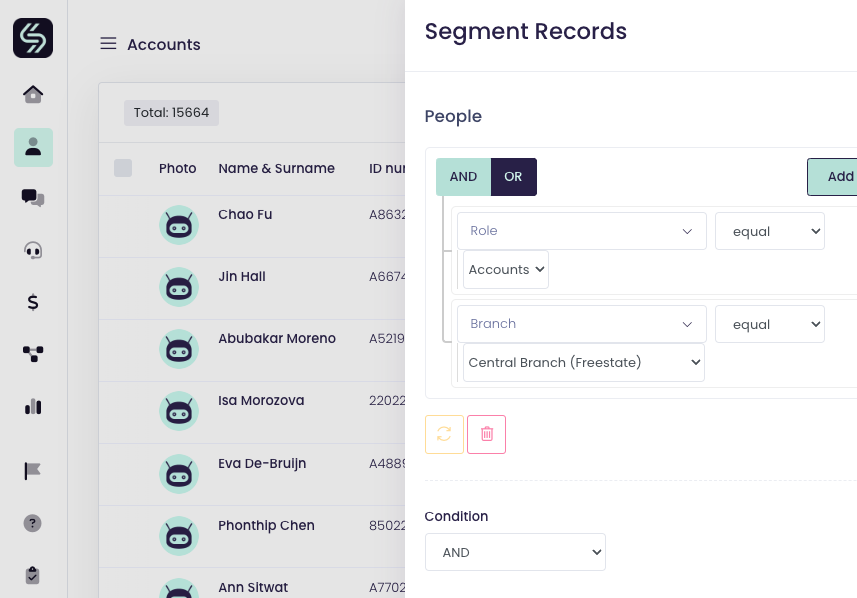Open the dollar sign billing icon
This screenshot has height=598, width=857.
click(33, 302)
